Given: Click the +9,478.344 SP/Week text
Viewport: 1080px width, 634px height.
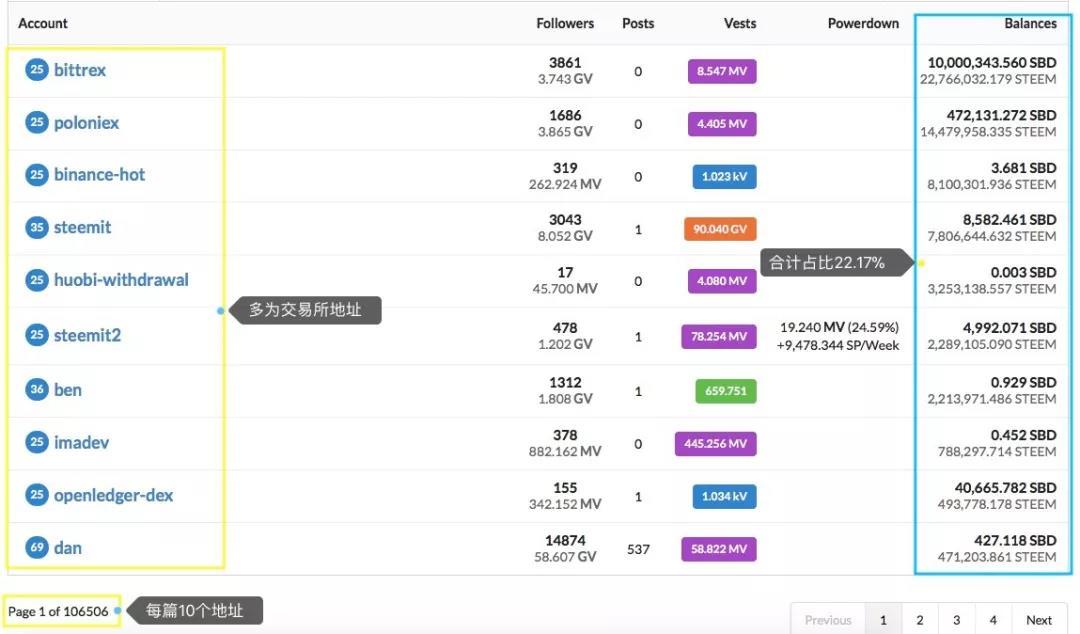Looking at the screenshot, I should [x=838, y=345].
